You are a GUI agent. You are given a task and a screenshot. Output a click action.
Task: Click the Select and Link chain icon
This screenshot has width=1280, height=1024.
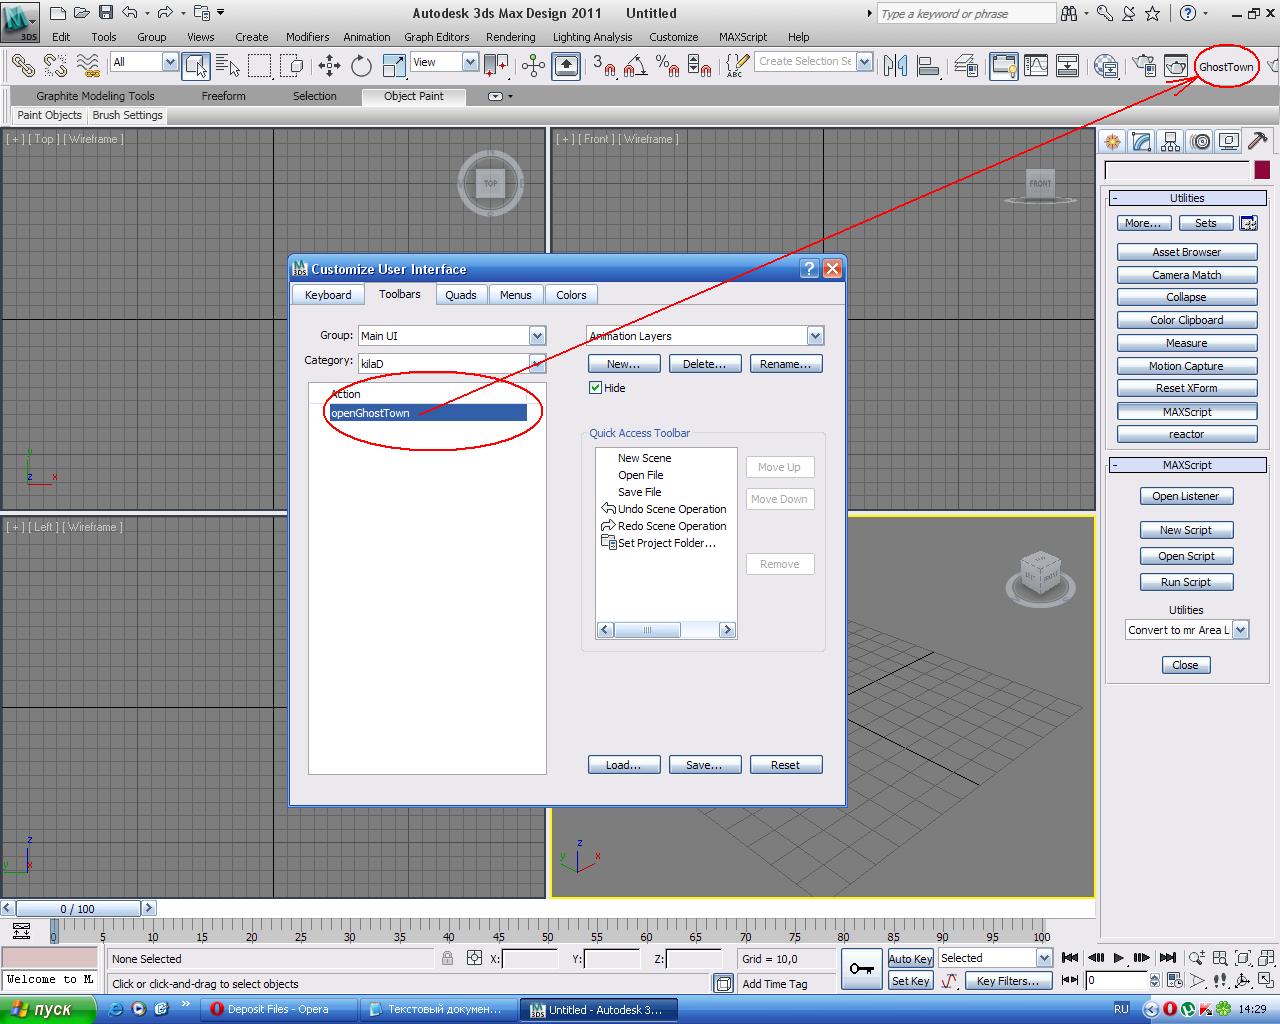[x=22, y=66]
